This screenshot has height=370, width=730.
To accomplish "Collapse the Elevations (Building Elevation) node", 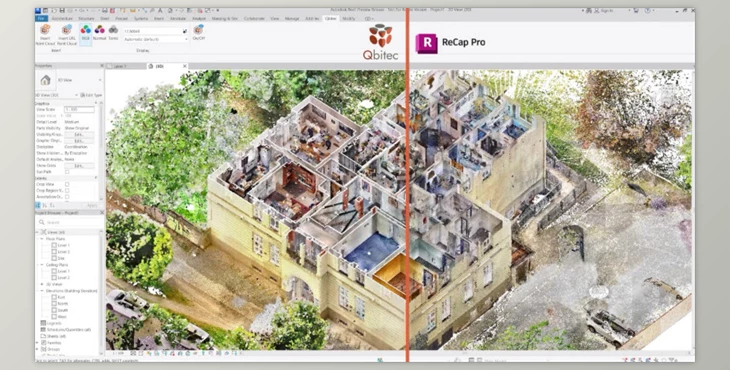I will point(43,290).
